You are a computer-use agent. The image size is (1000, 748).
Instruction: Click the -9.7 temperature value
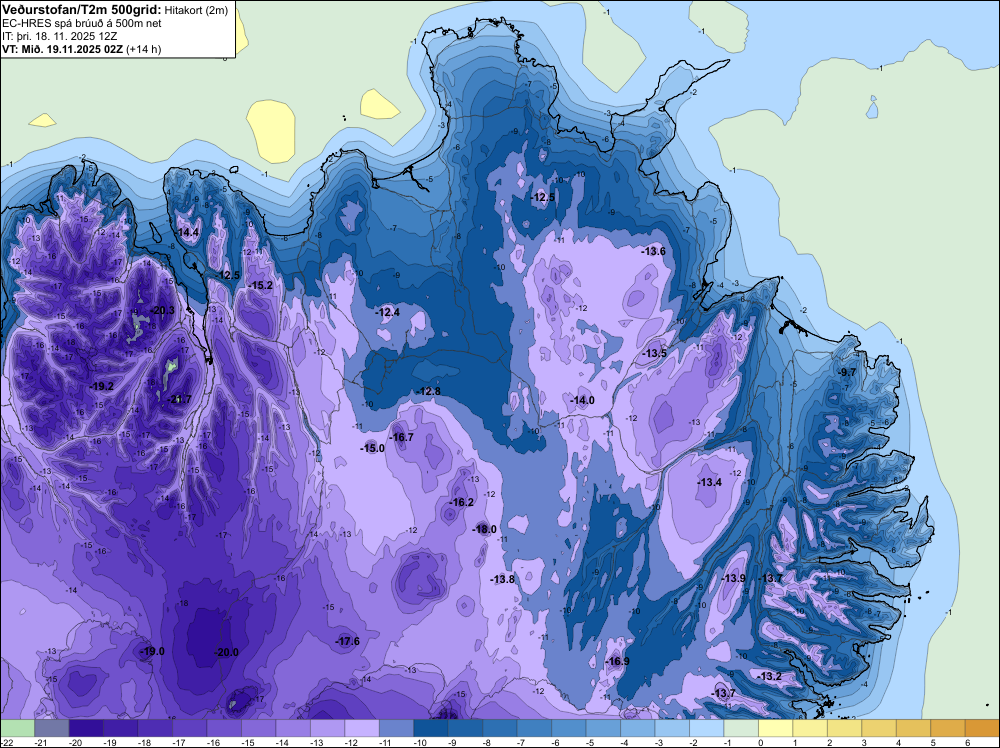click(x=848, y=372)
